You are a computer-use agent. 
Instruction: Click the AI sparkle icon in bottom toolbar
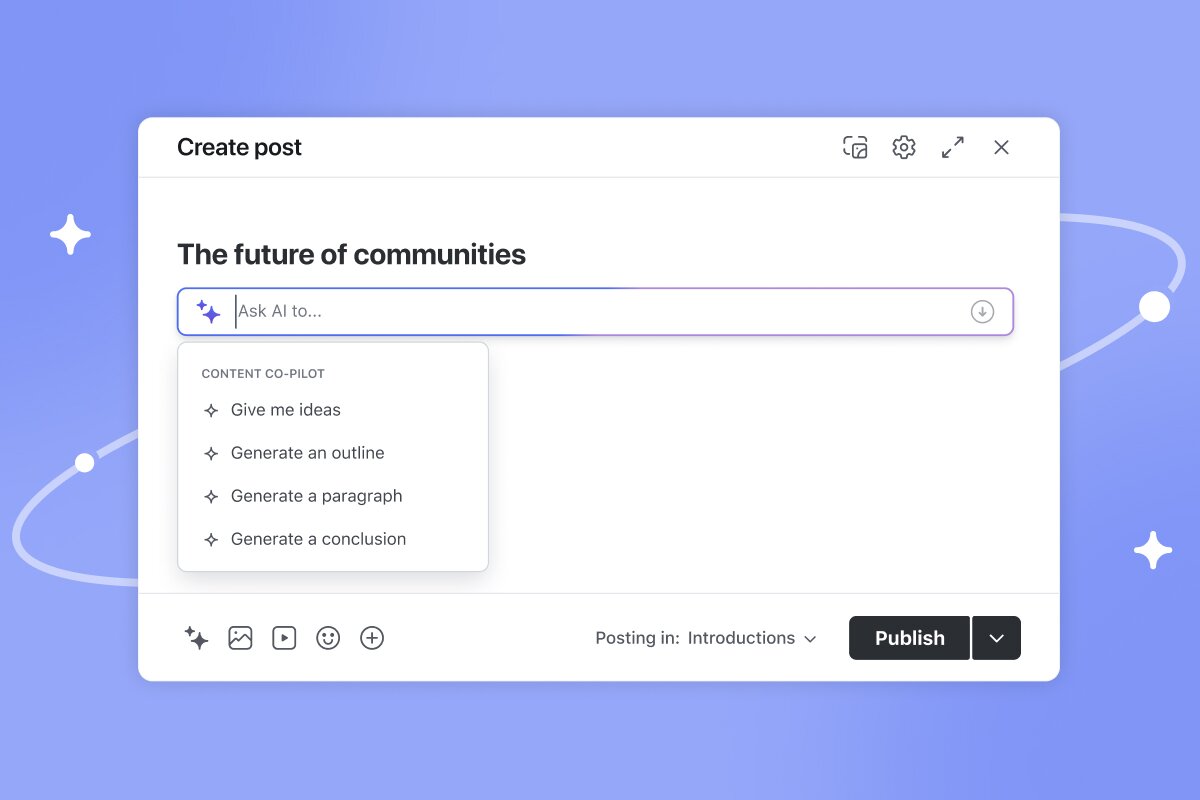[196, 638]
